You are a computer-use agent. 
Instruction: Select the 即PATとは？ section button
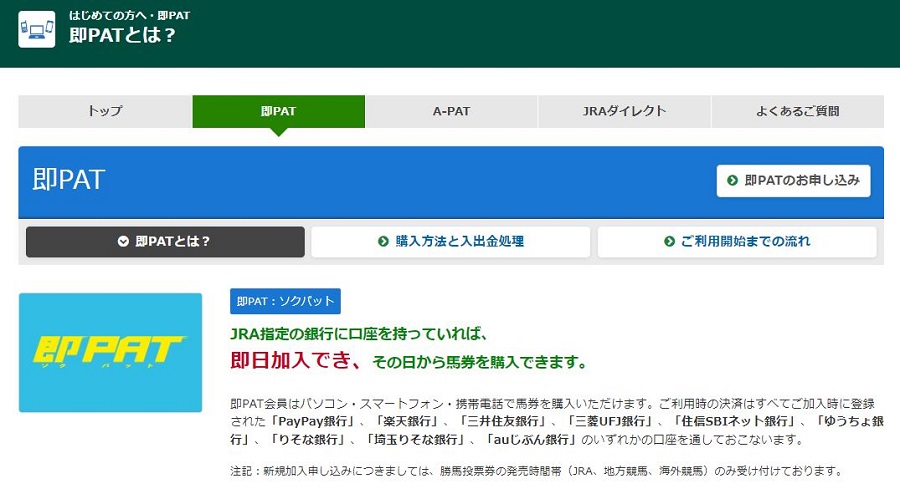pos(165,242)
